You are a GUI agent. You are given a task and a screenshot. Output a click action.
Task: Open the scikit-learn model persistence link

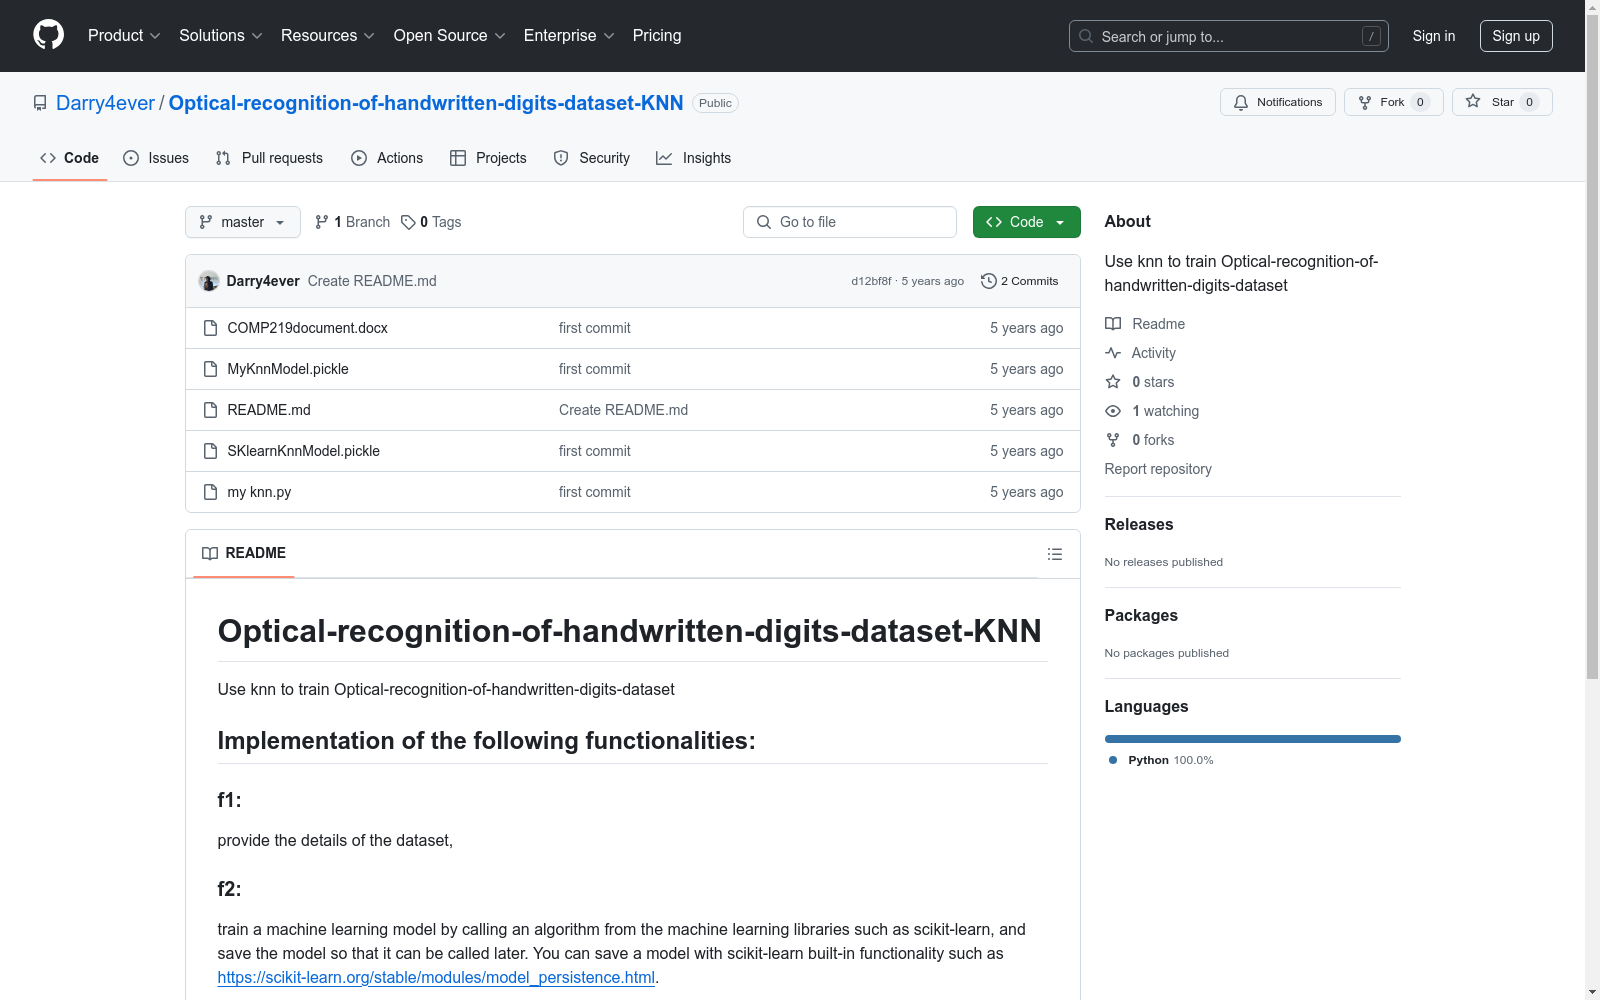(x=436, y=977)
